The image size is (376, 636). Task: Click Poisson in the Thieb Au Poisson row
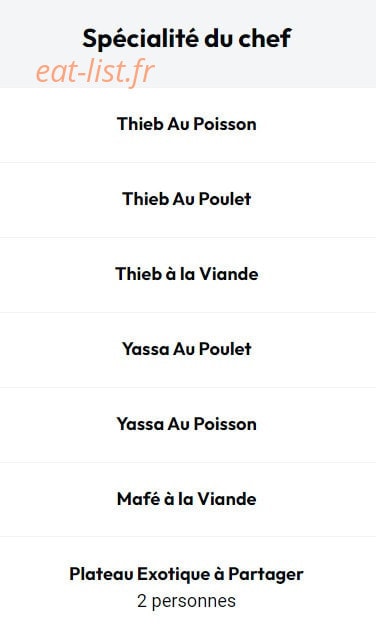tap(225, 124)
